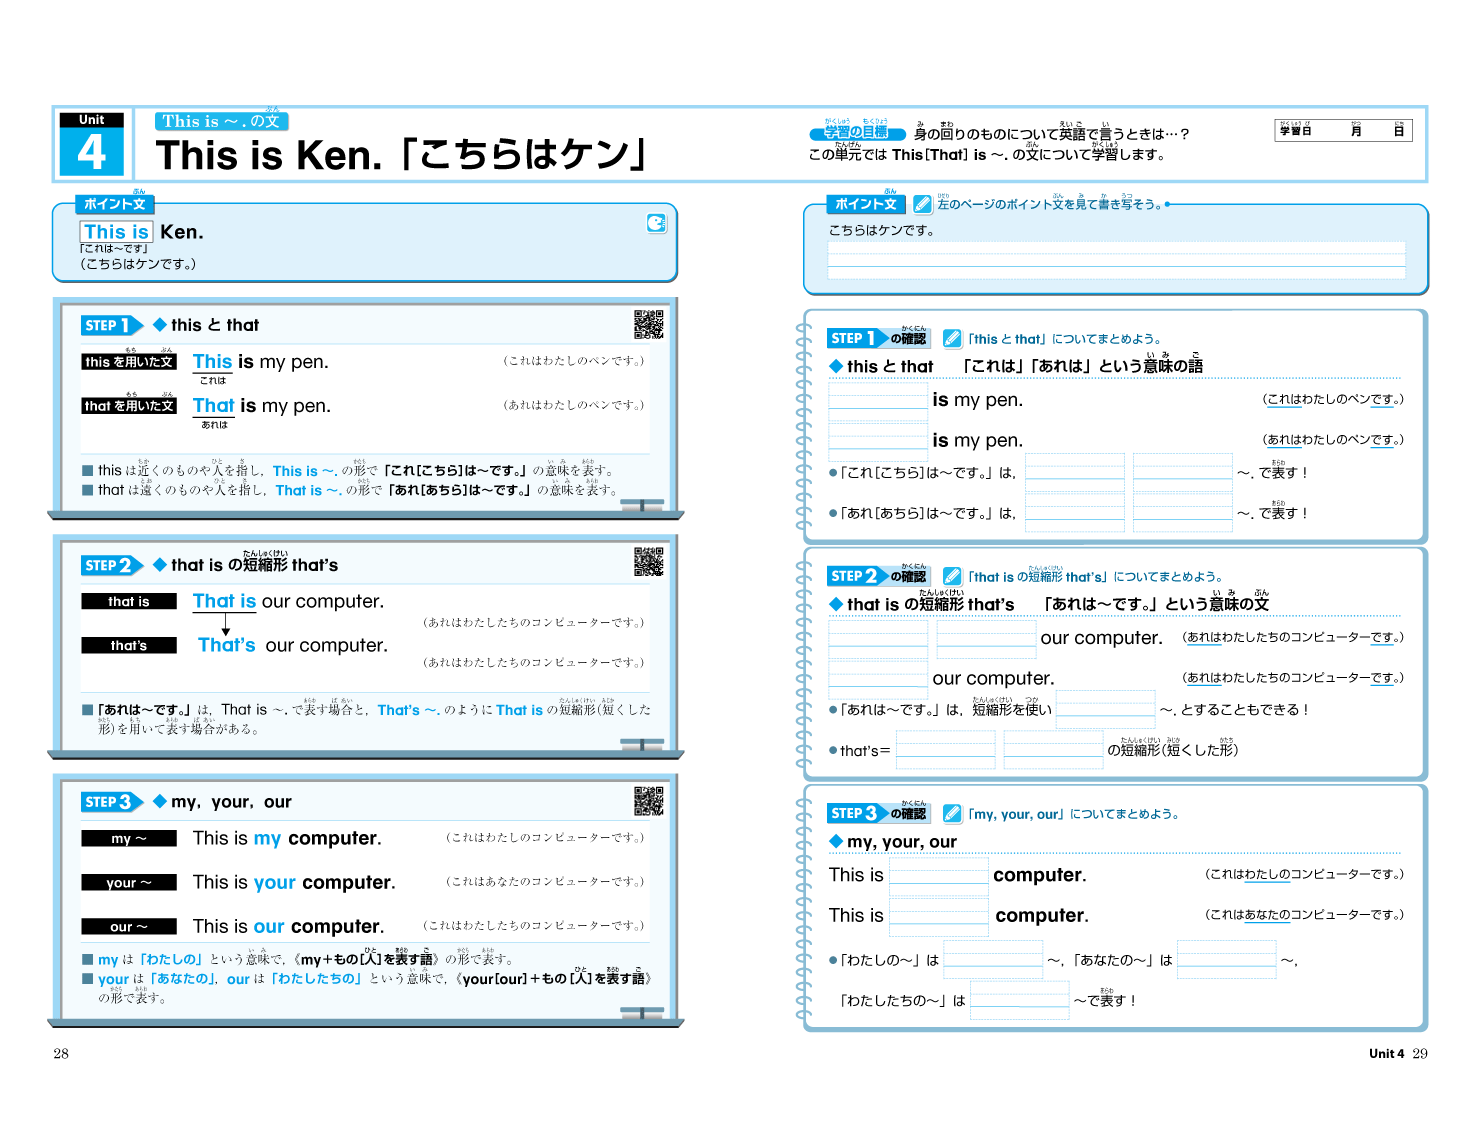Click the eraser tray at bottom of STEP 1 board

[641, 505]
